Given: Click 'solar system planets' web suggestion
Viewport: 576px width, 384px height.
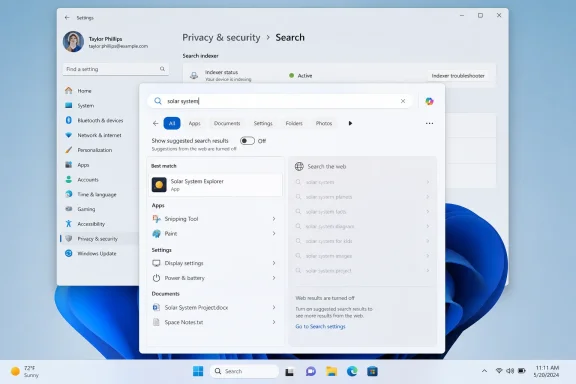Looking at the screenshot, I should (363, 197).
